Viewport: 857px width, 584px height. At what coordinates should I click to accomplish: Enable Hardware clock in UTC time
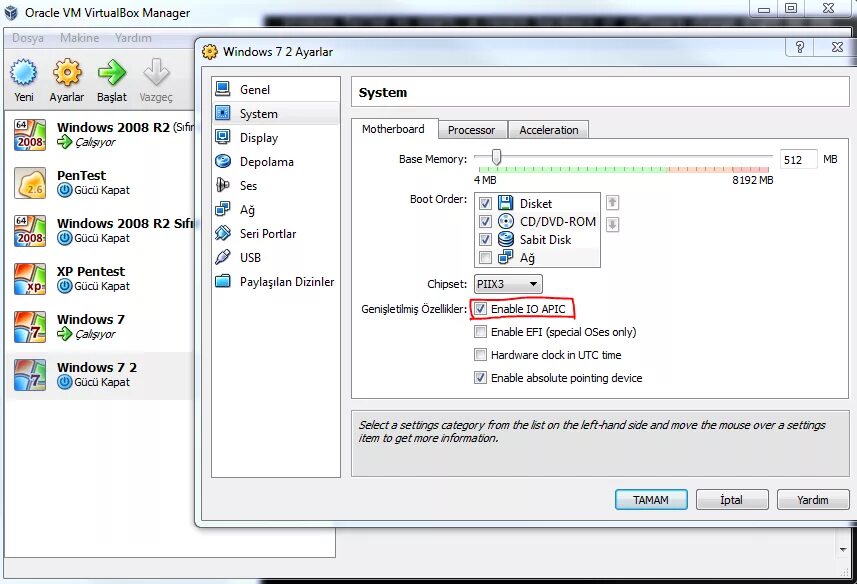480,355
